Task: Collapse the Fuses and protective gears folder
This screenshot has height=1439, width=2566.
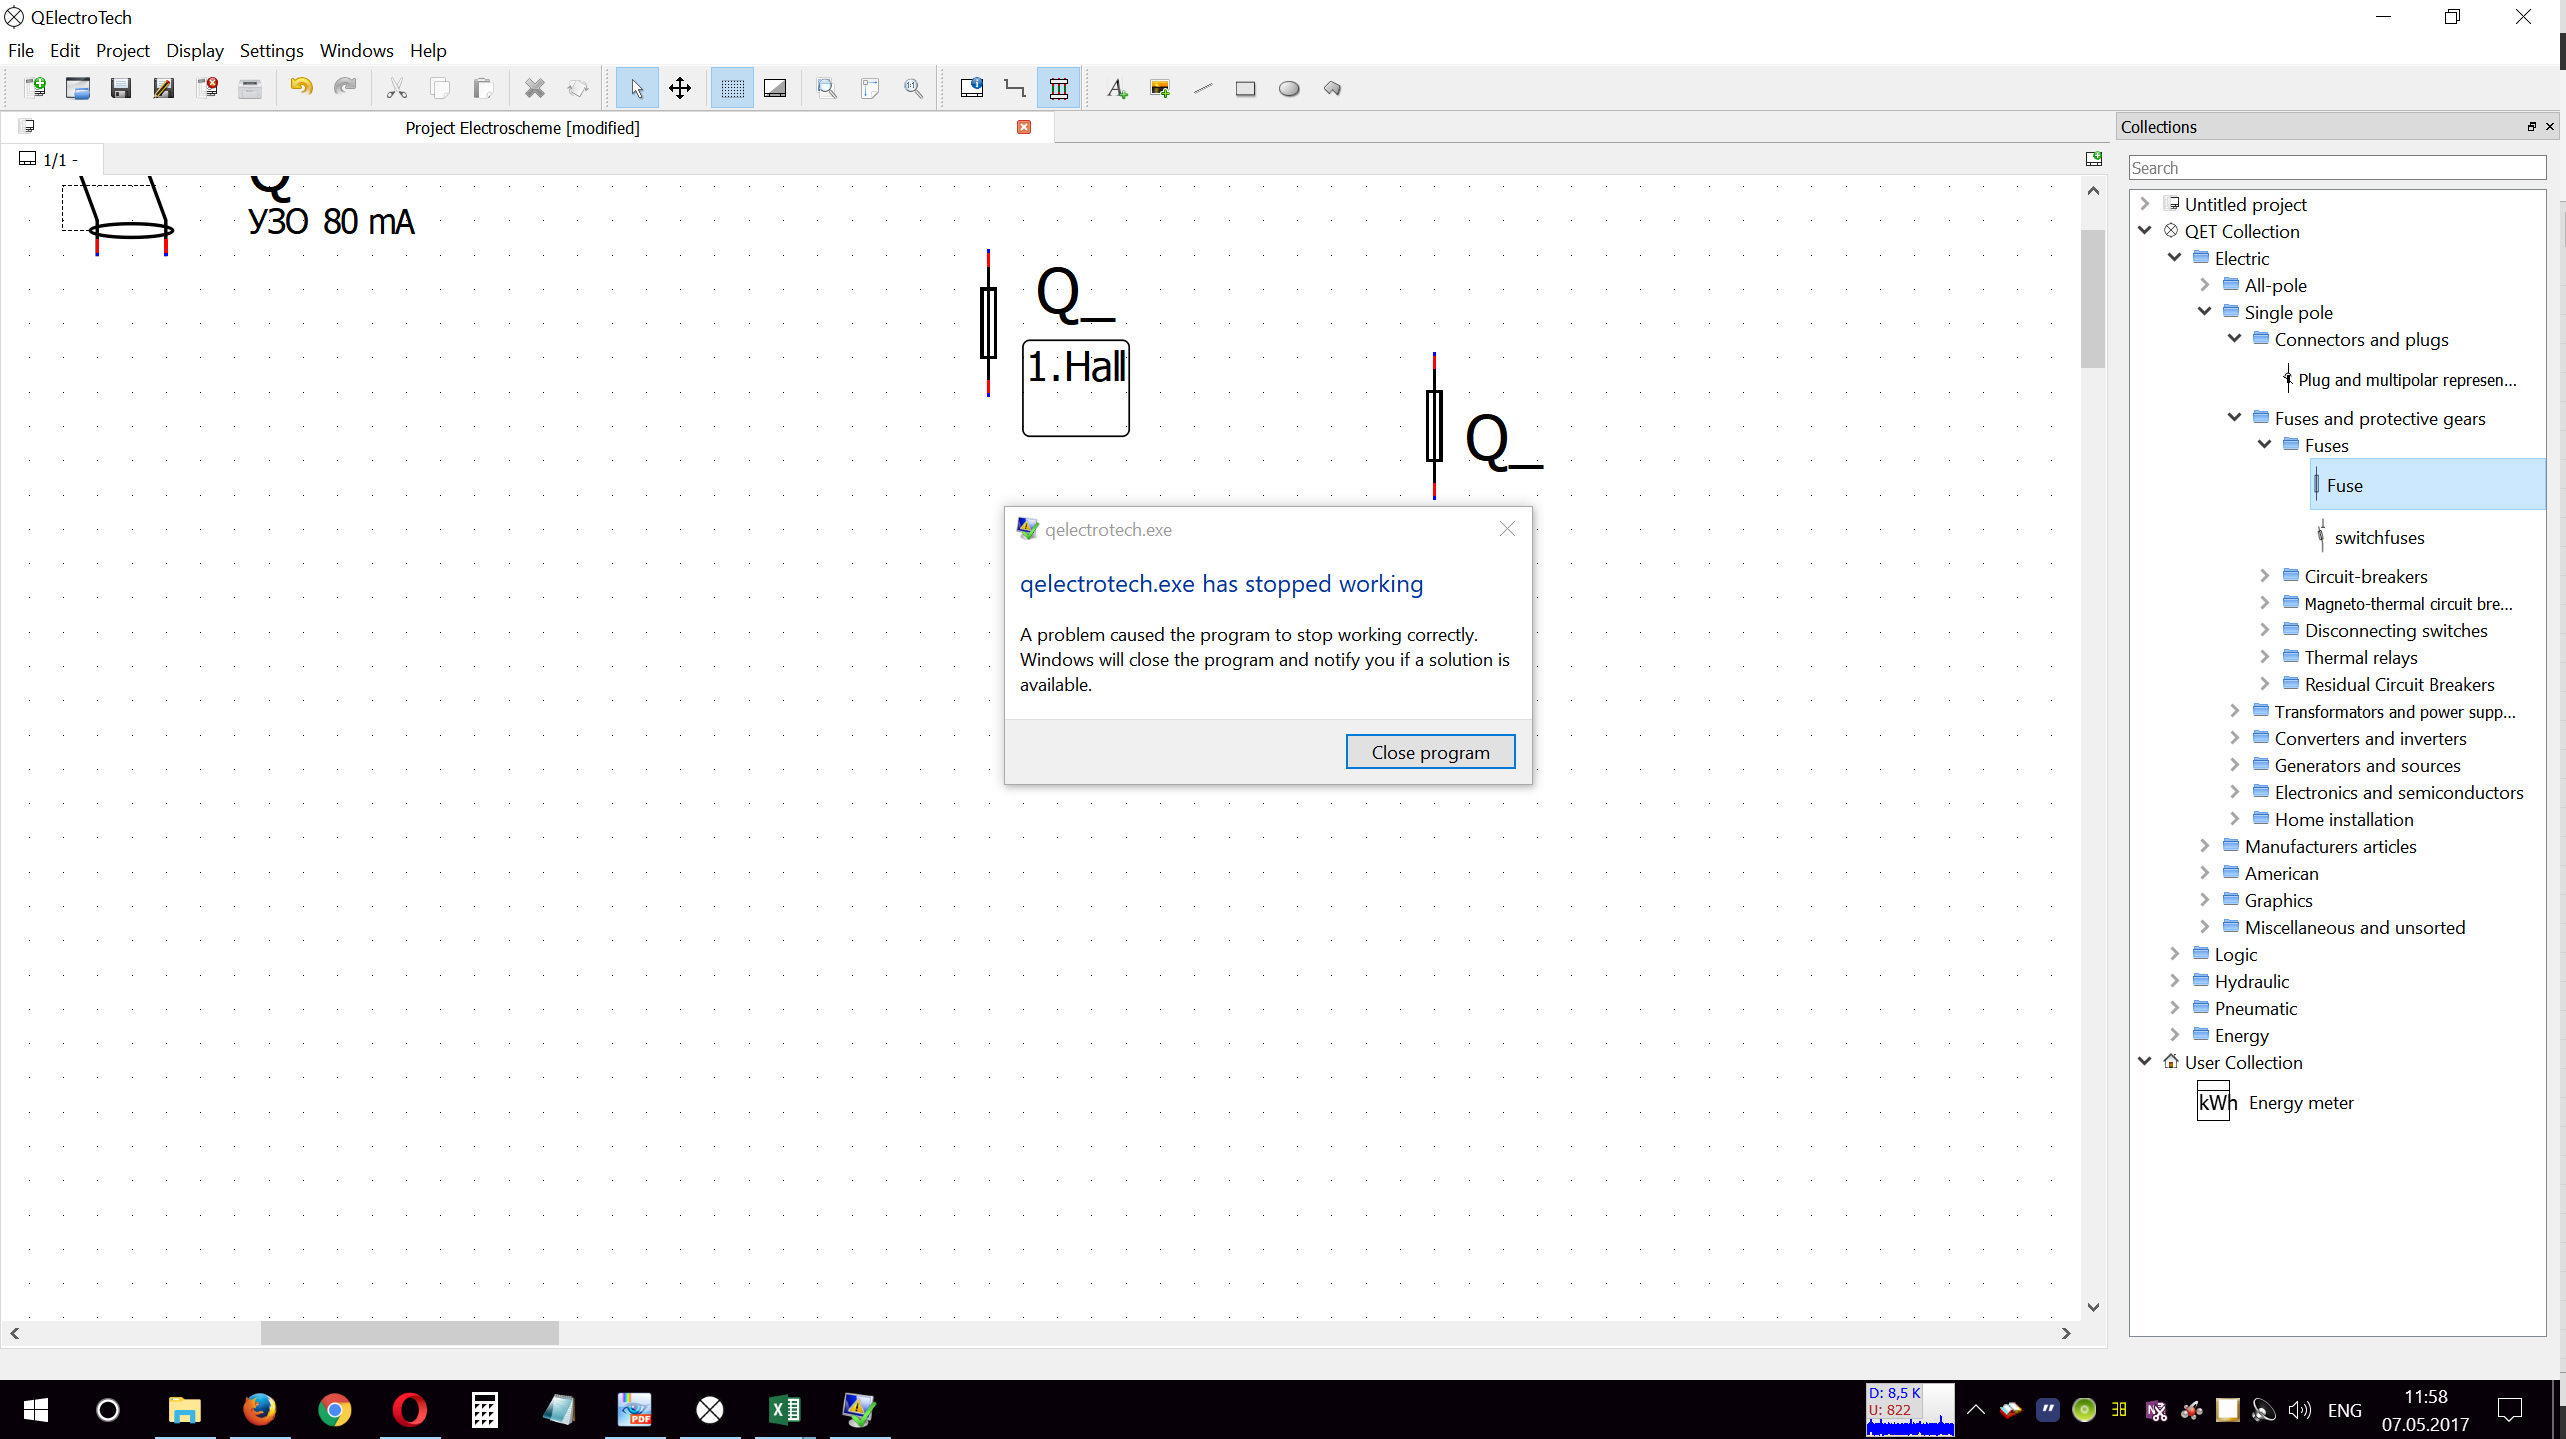Action: point(2235,418)
